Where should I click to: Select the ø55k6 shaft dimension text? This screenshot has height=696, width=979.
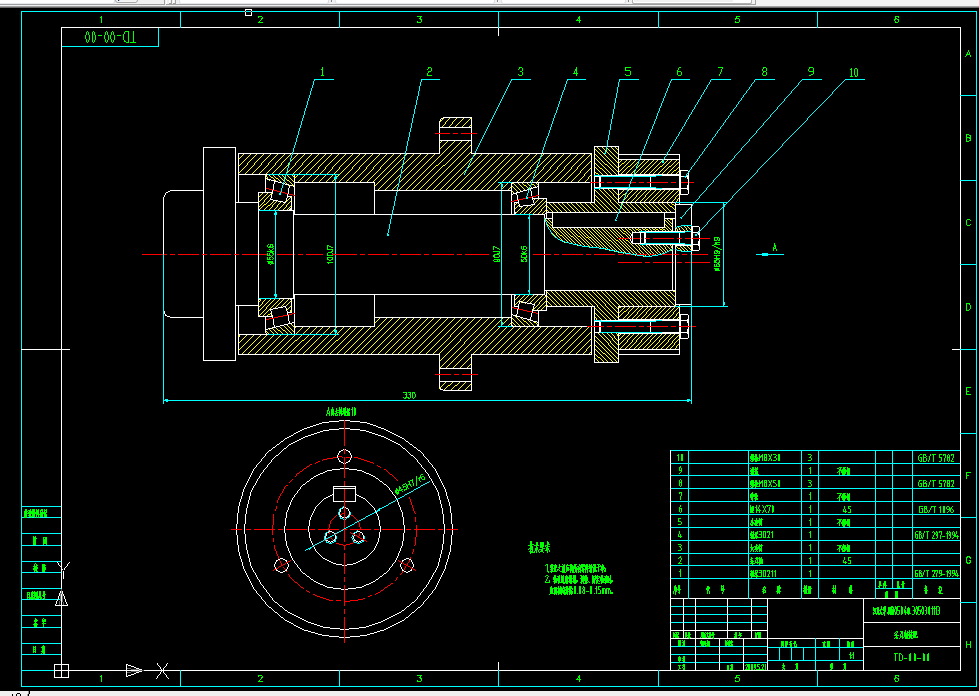(x=270, y=254)
